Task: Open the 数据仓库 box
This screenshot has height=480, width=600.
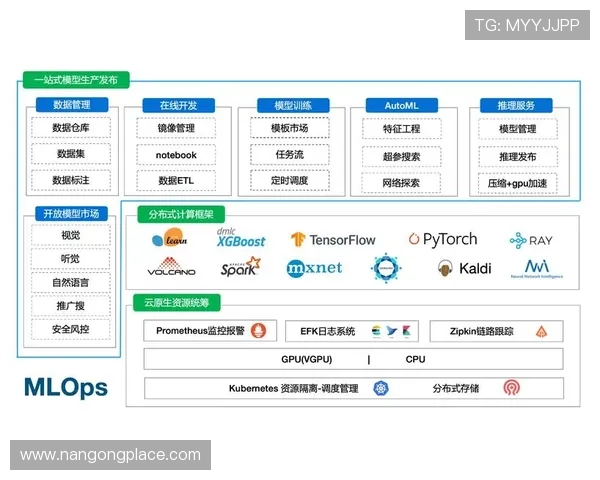Action: pos(71,127)
